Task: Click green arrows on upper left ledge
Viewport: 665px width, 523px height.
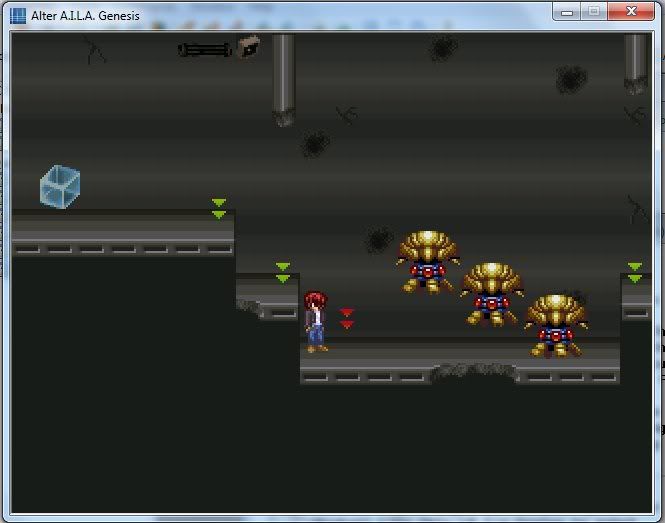Action: [219, 209]
